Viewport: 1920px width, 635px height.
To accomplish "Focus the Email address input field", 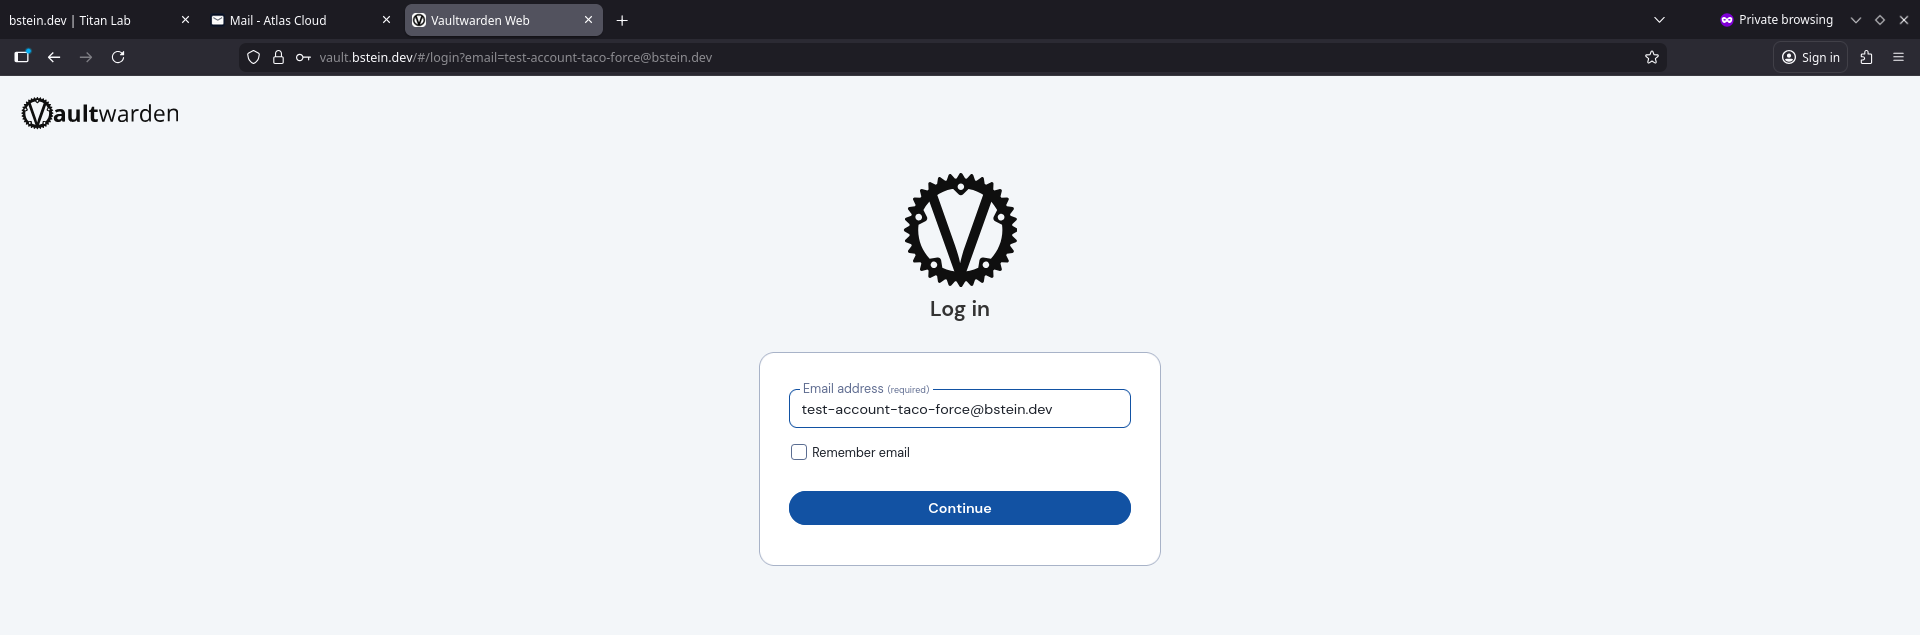I will (959, 409).
